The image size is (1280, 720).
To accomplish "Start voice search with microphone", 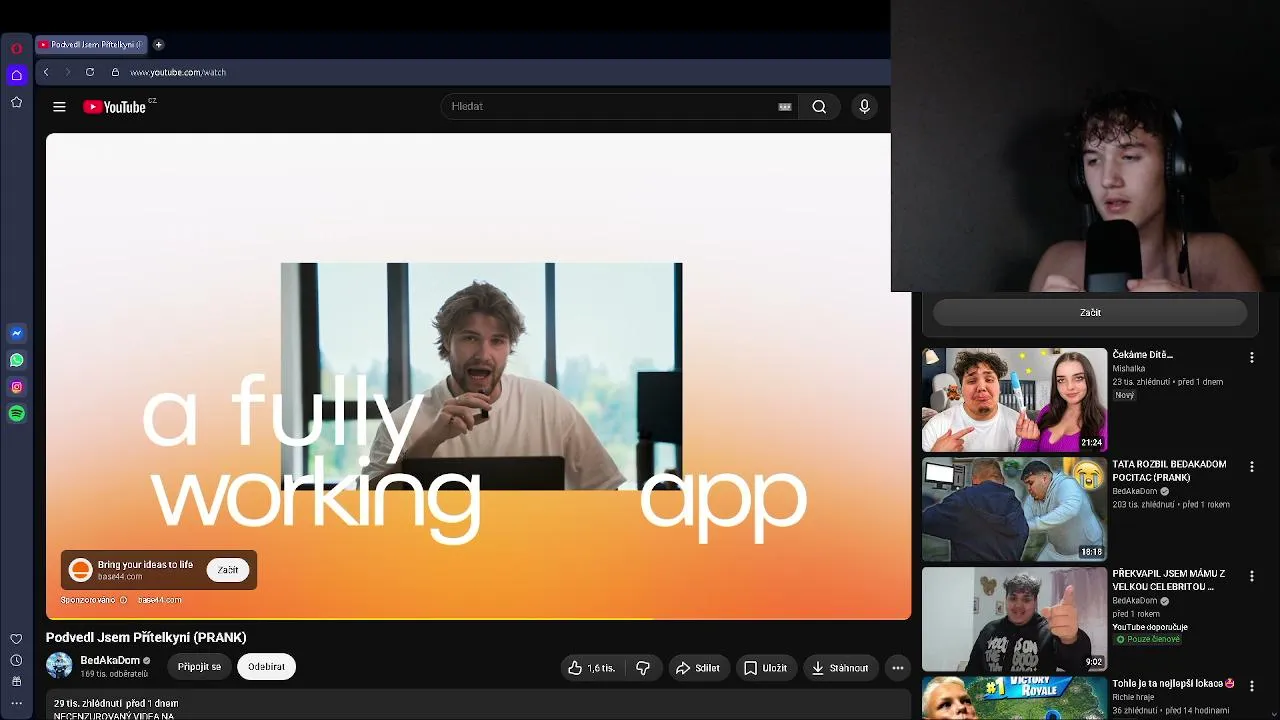I will coord(865,107).
